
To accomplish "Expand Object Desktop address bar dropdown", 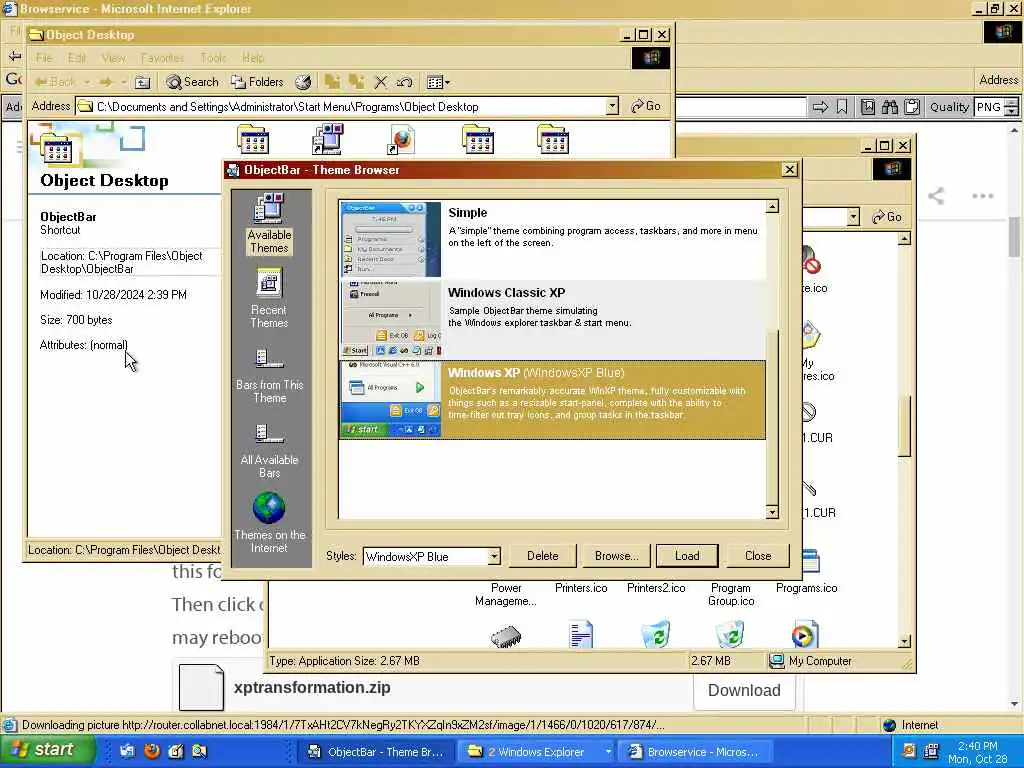I will (x=611, y=106).
